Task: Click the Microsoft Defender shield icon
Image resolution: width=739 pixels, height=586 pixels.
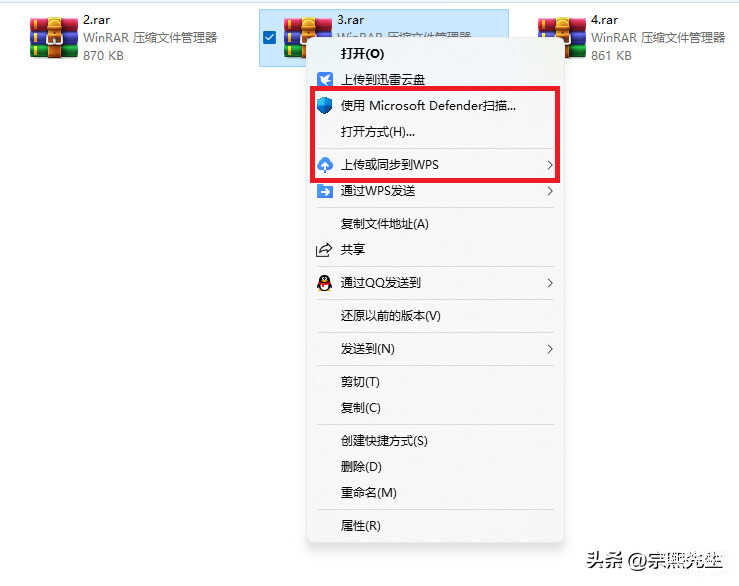Action: [325, 105]
